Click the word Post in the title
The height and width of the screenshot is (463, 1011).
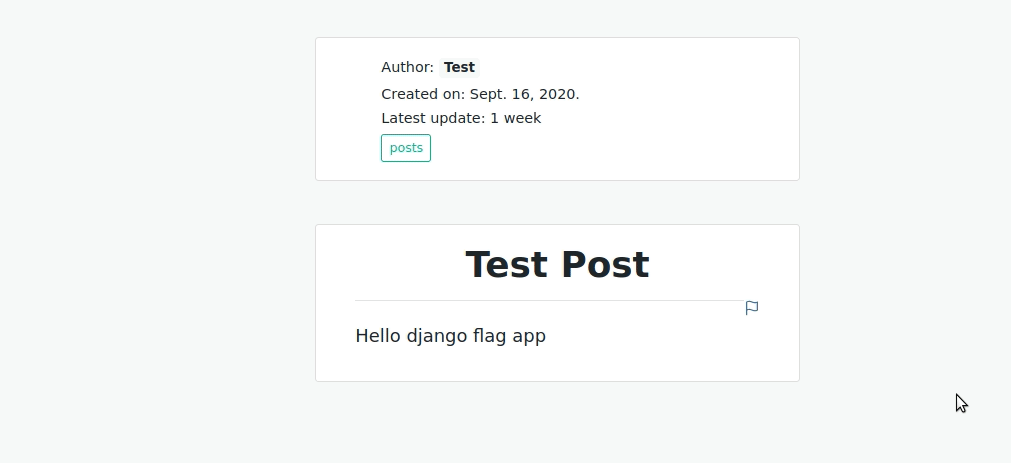pos(605,265)
